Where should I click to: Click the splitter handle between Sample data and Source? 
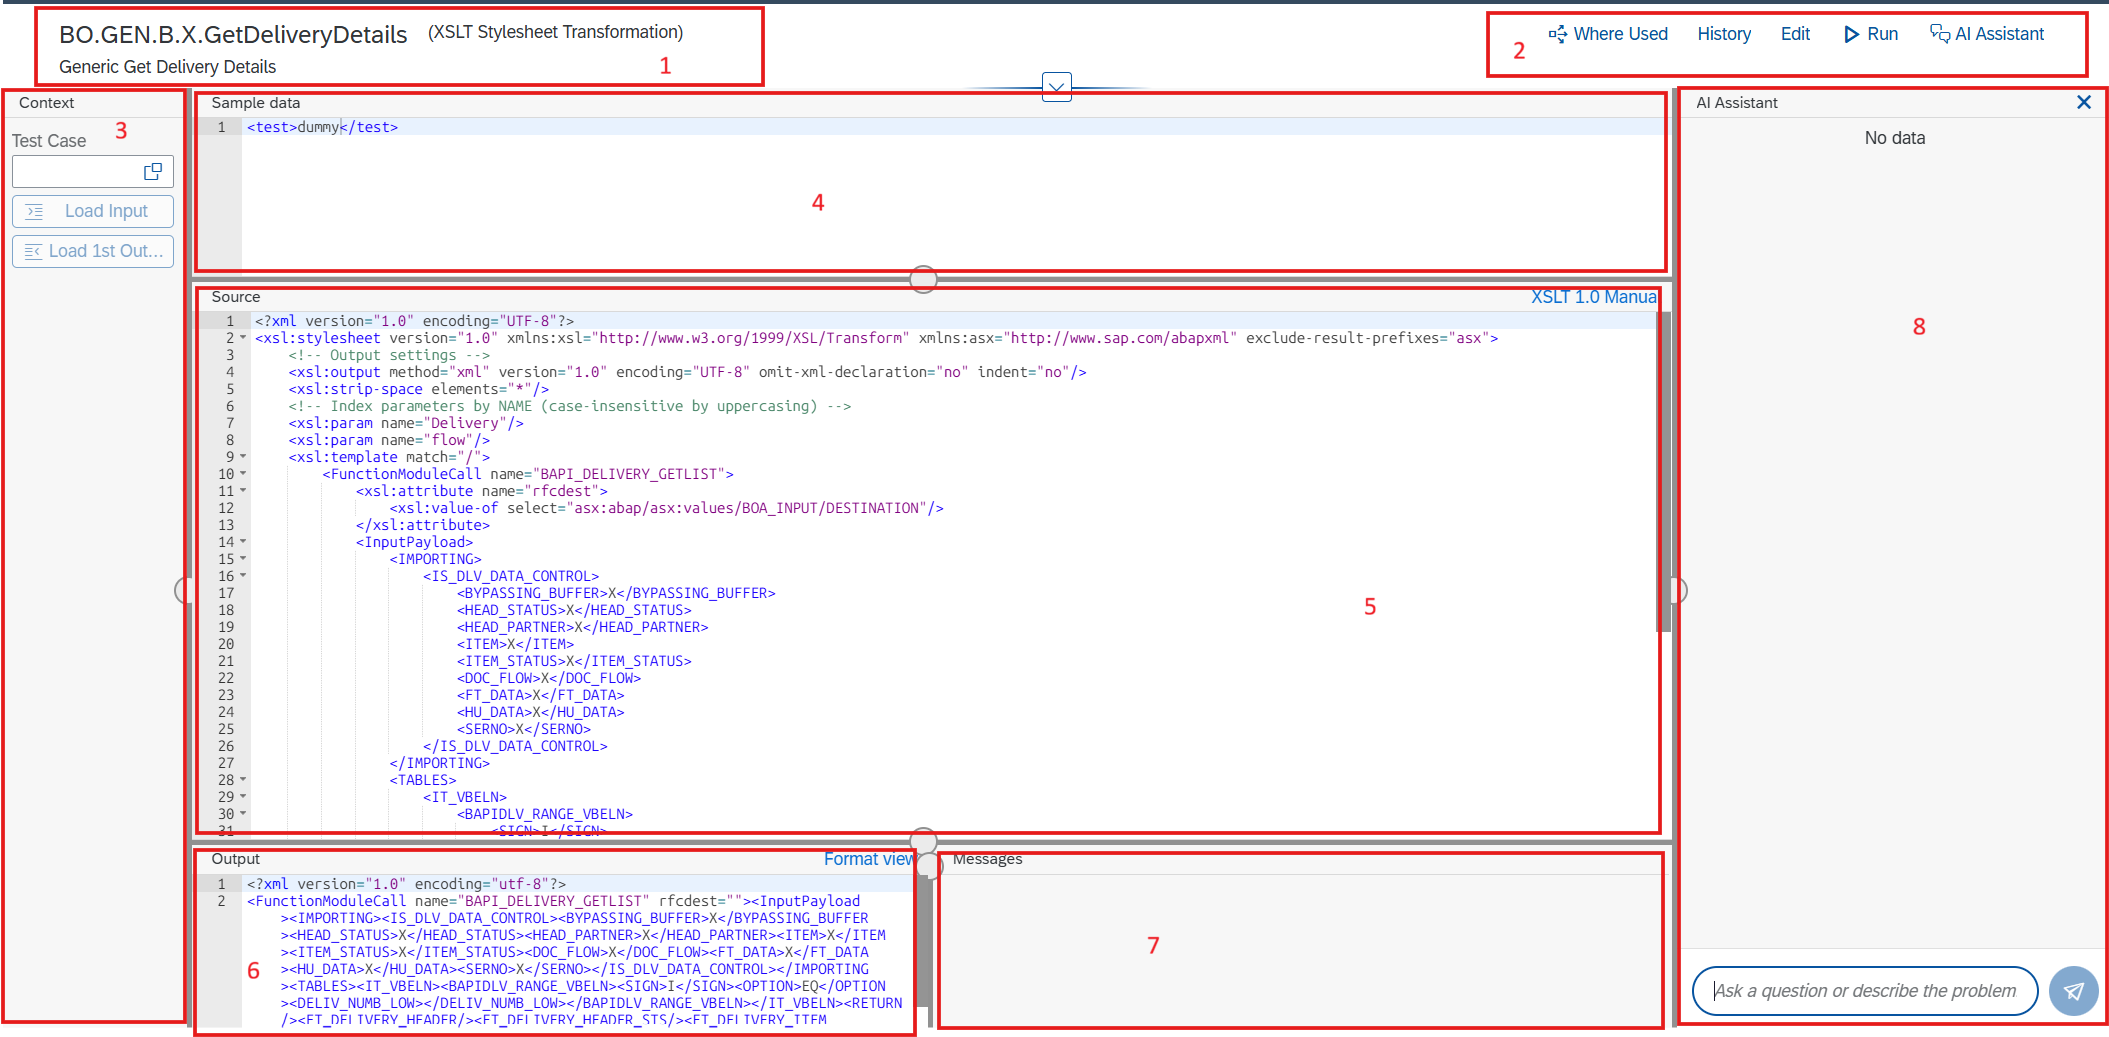923,279
